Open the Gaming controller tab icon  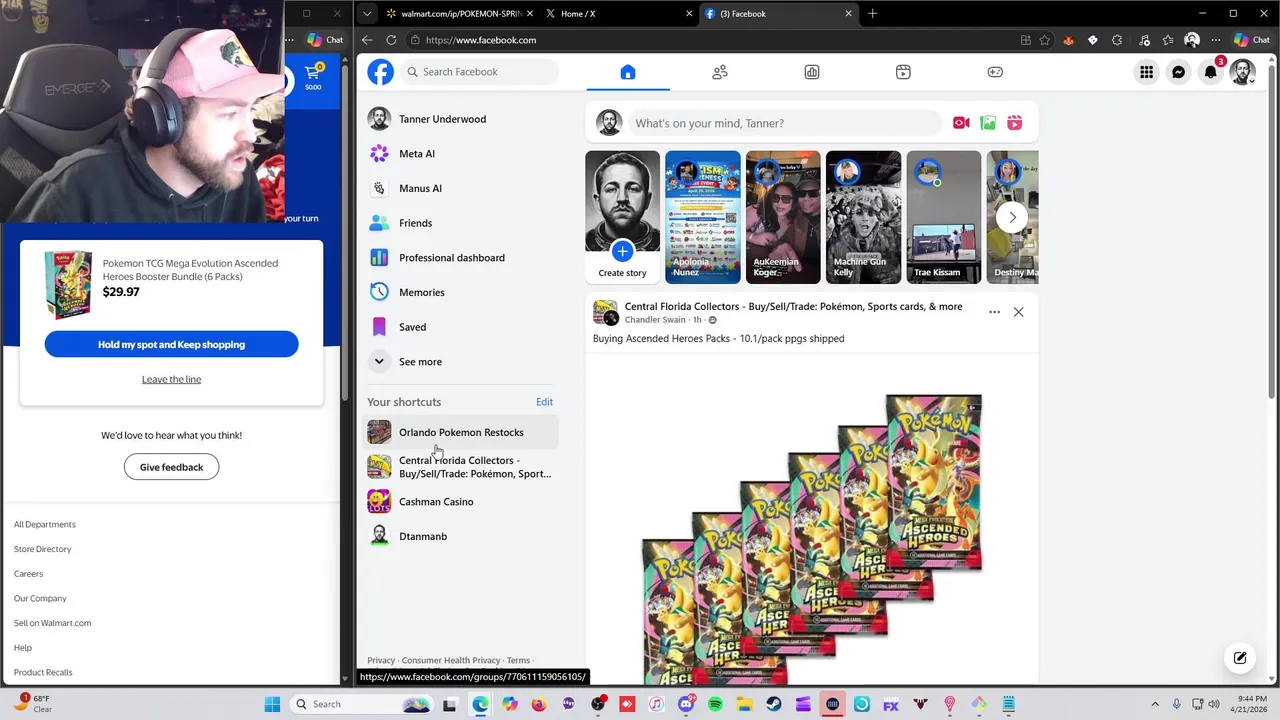[x=995, y=72]
